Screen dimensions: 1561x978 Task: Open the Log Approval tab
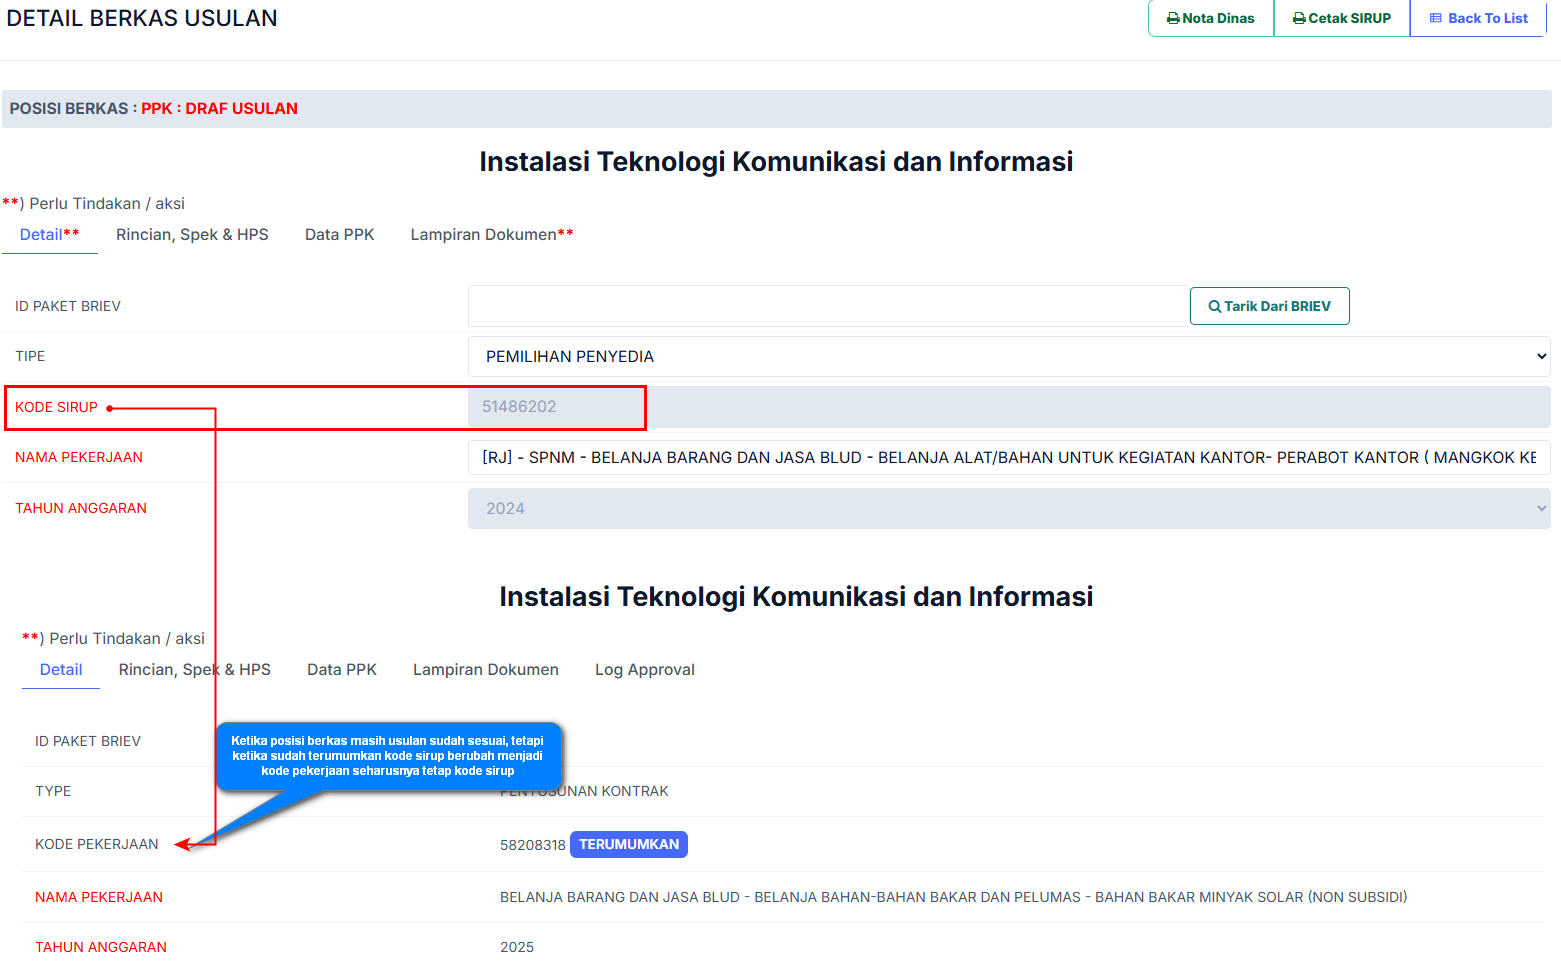(644, 670)
